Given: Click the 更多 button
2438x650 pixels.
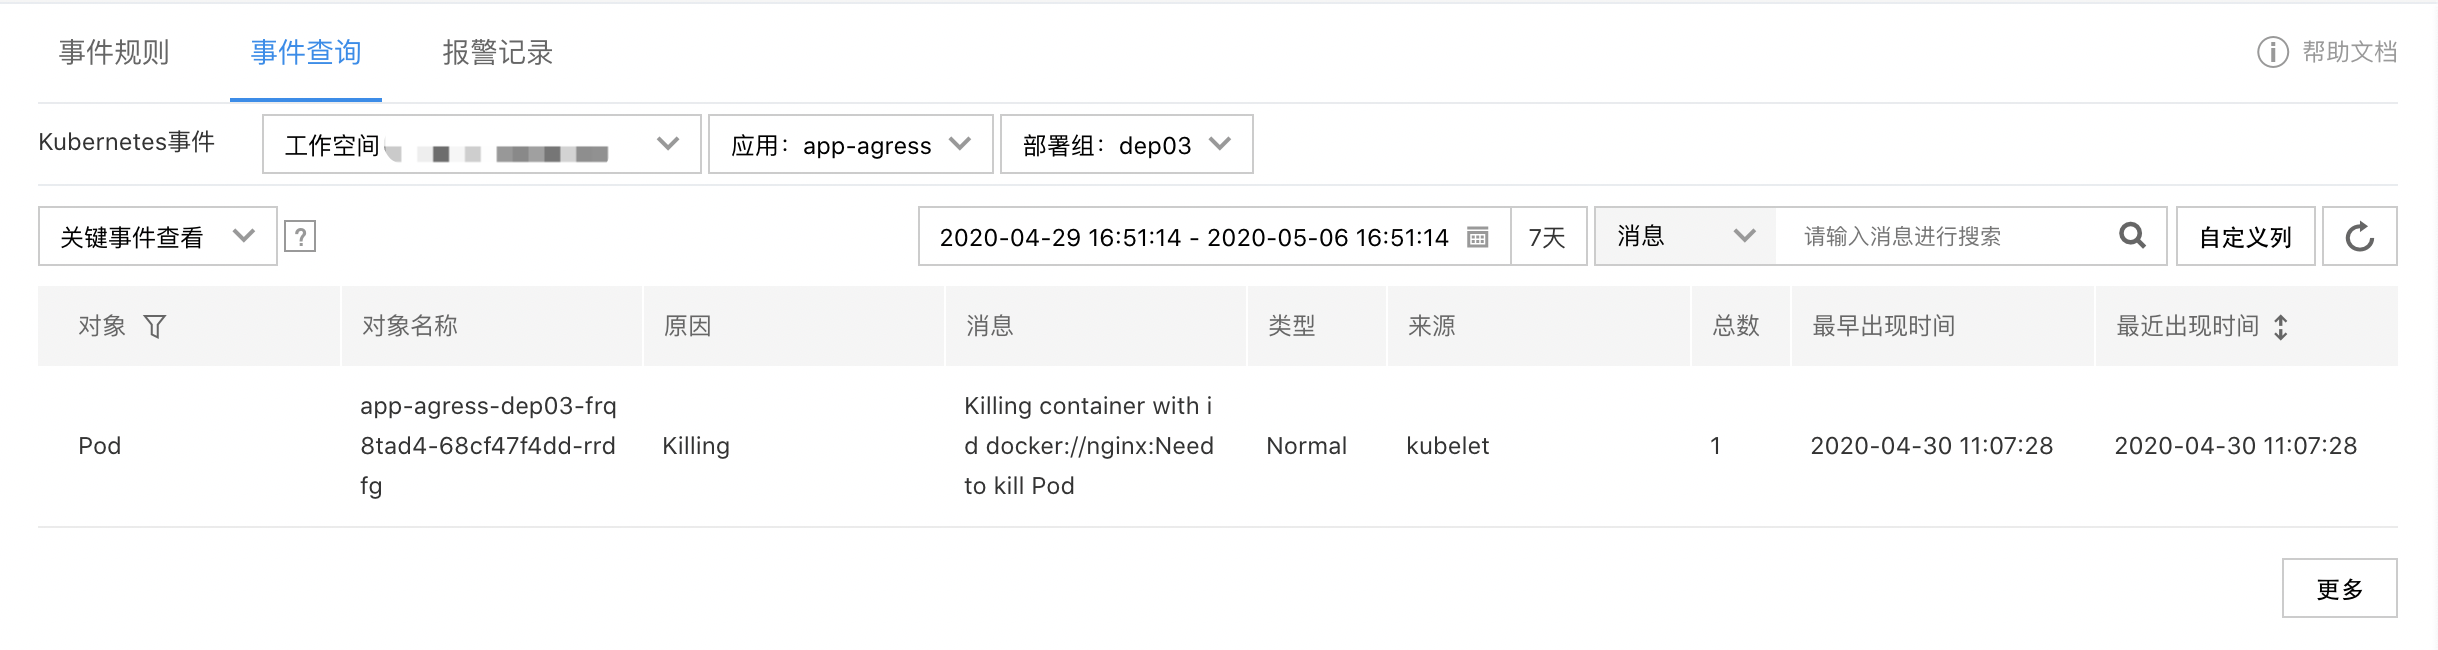Looking at the screenshot, I should [2339, 588].
